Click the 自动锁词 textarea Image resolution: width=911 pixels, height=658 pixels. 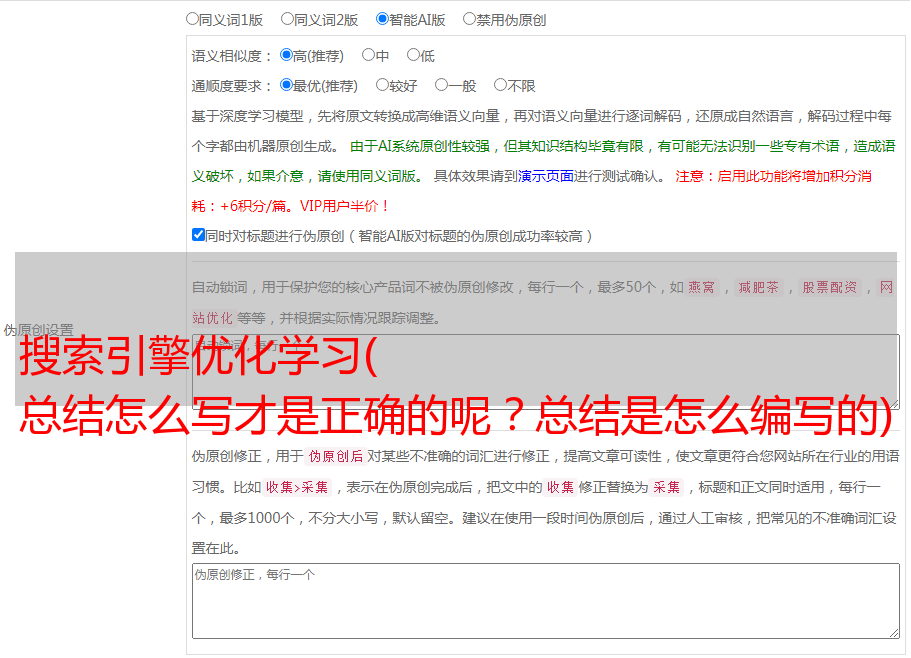(x=546, y=372)
